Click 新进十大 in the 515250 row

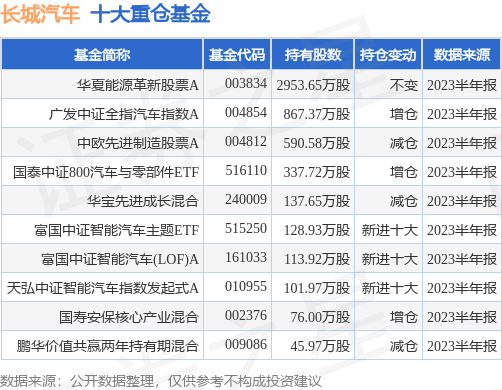point(390,230)
